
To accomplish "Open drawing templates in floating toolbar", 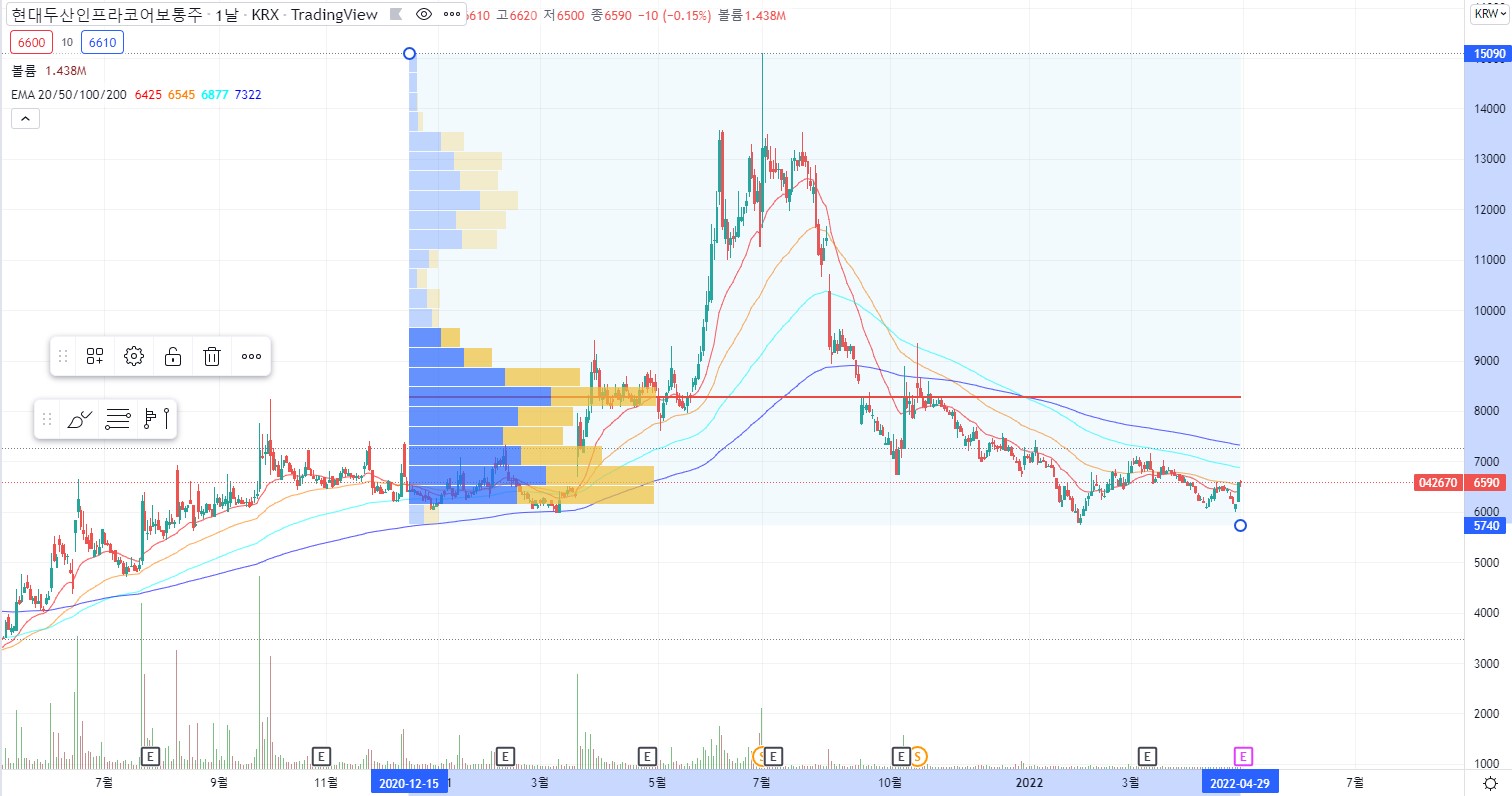I will (95, 356).
